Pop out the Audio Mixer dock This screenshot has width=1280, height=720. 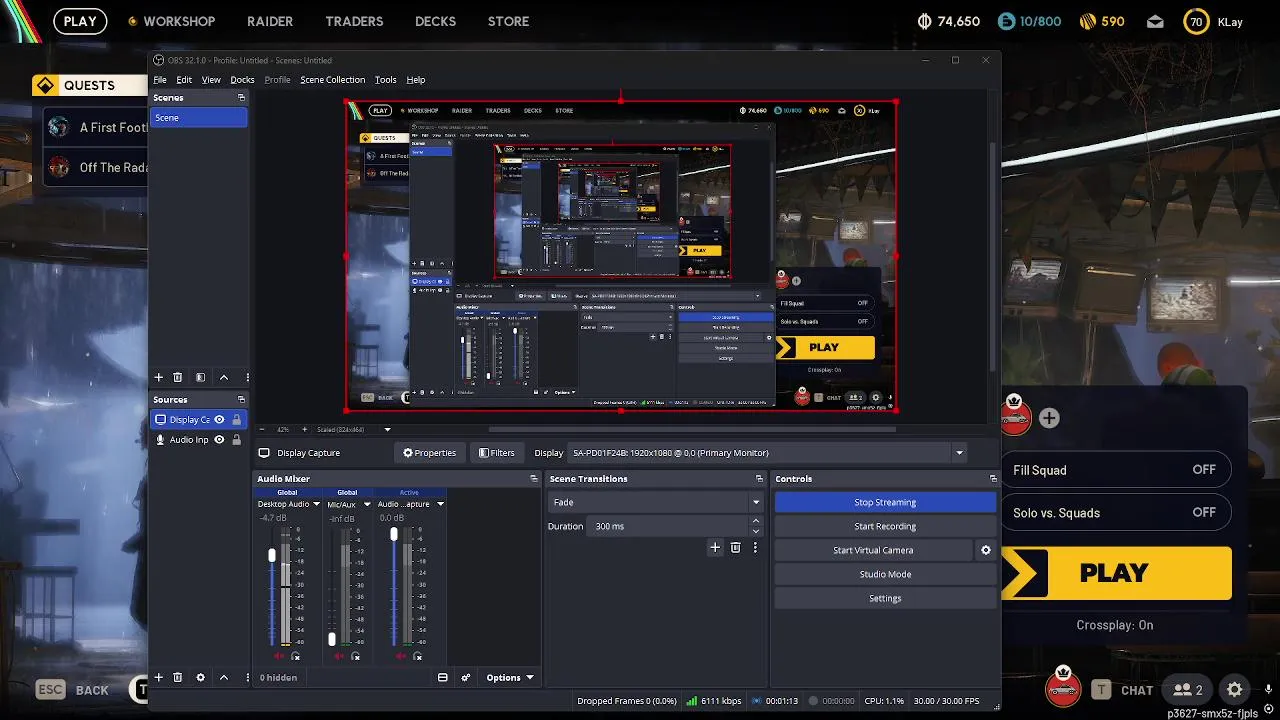click(534, 479)
